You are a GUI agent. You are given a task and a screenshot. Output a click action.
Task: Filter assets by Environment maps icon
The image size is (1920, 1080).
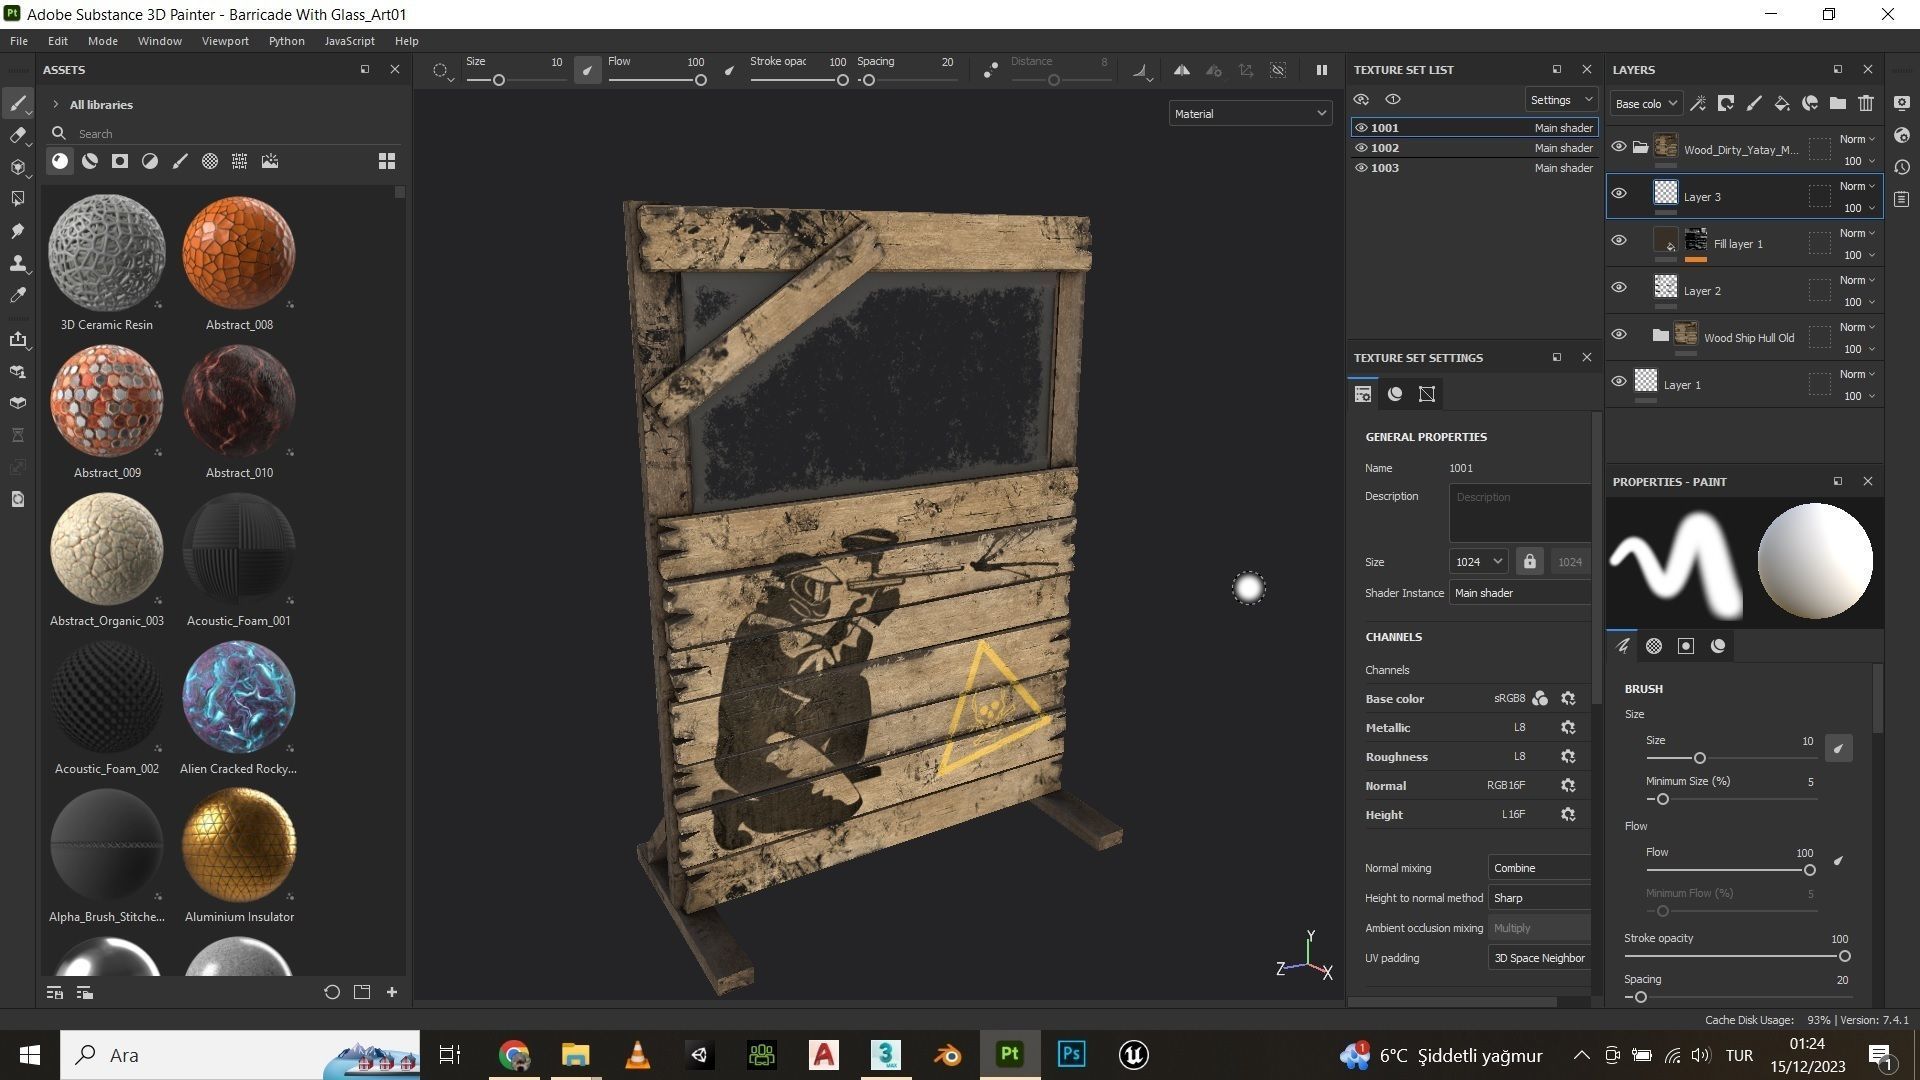pyautogui.click(x=270, y=161)
